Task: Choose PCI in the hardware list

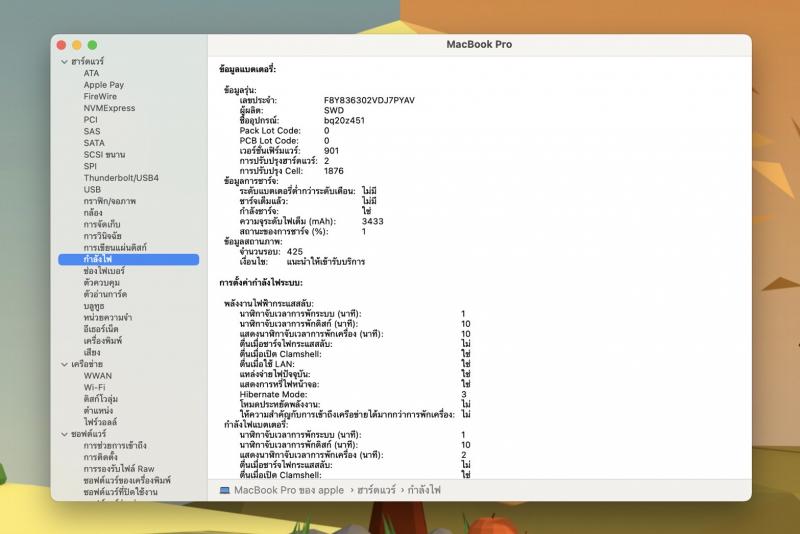Action: (x=90, y=120)
